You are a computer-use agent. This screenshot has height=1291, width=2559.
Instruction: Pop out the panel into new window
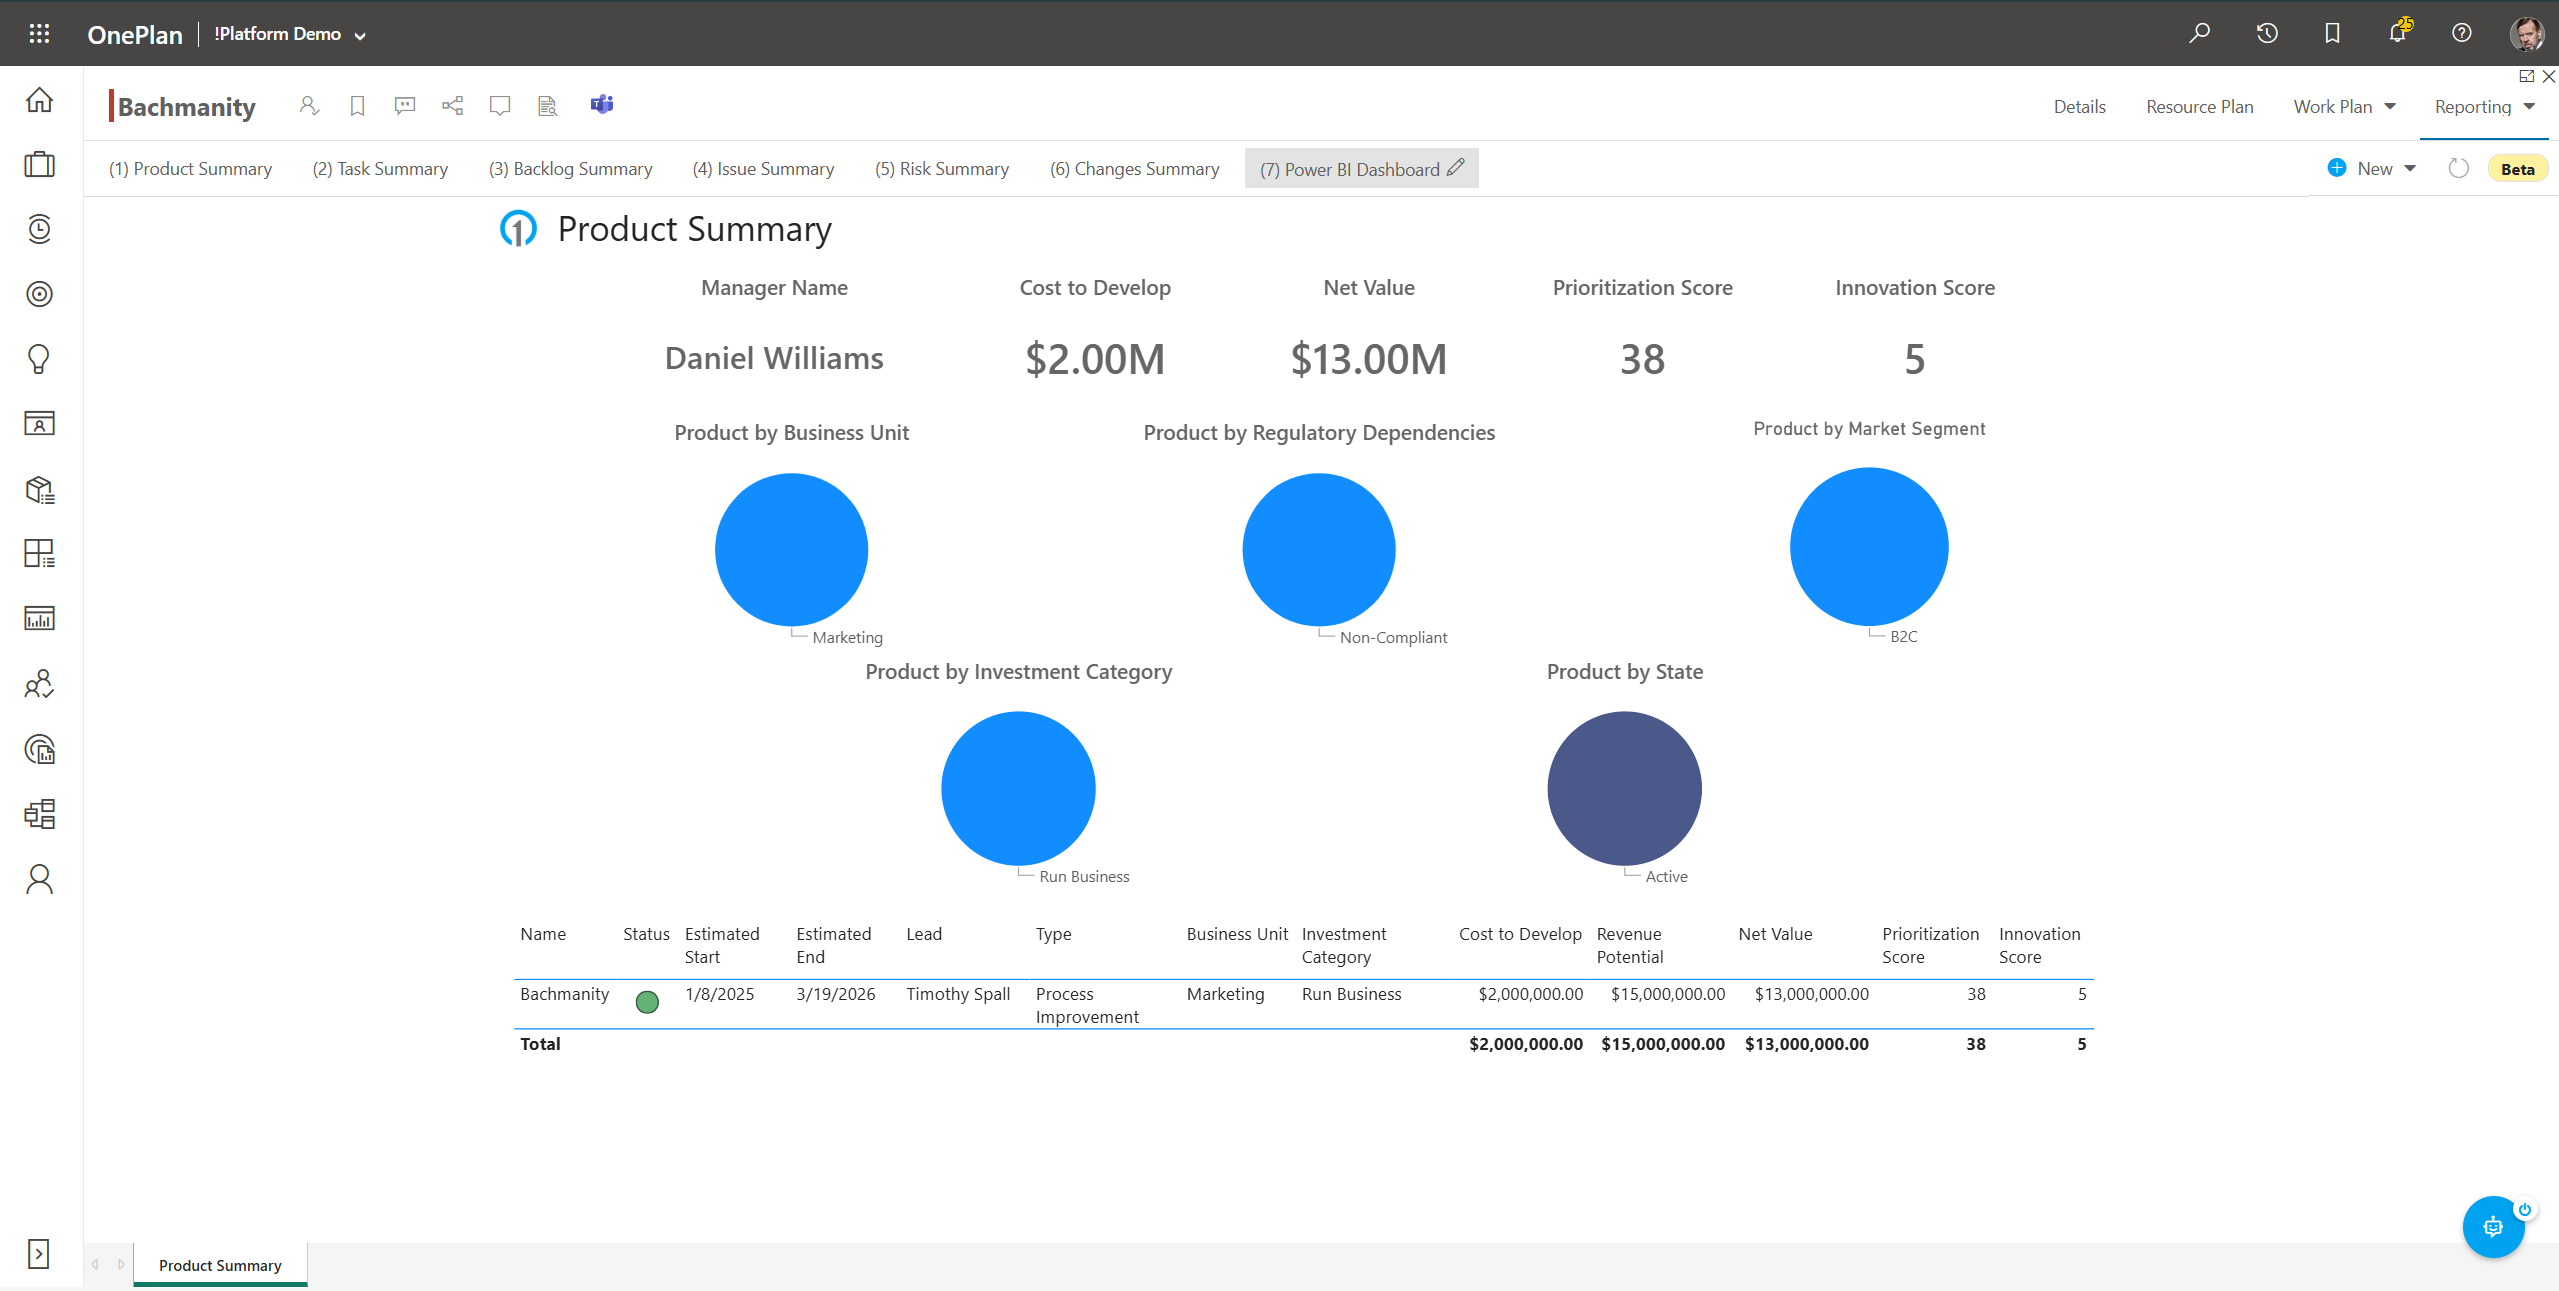click(2526, 76)
